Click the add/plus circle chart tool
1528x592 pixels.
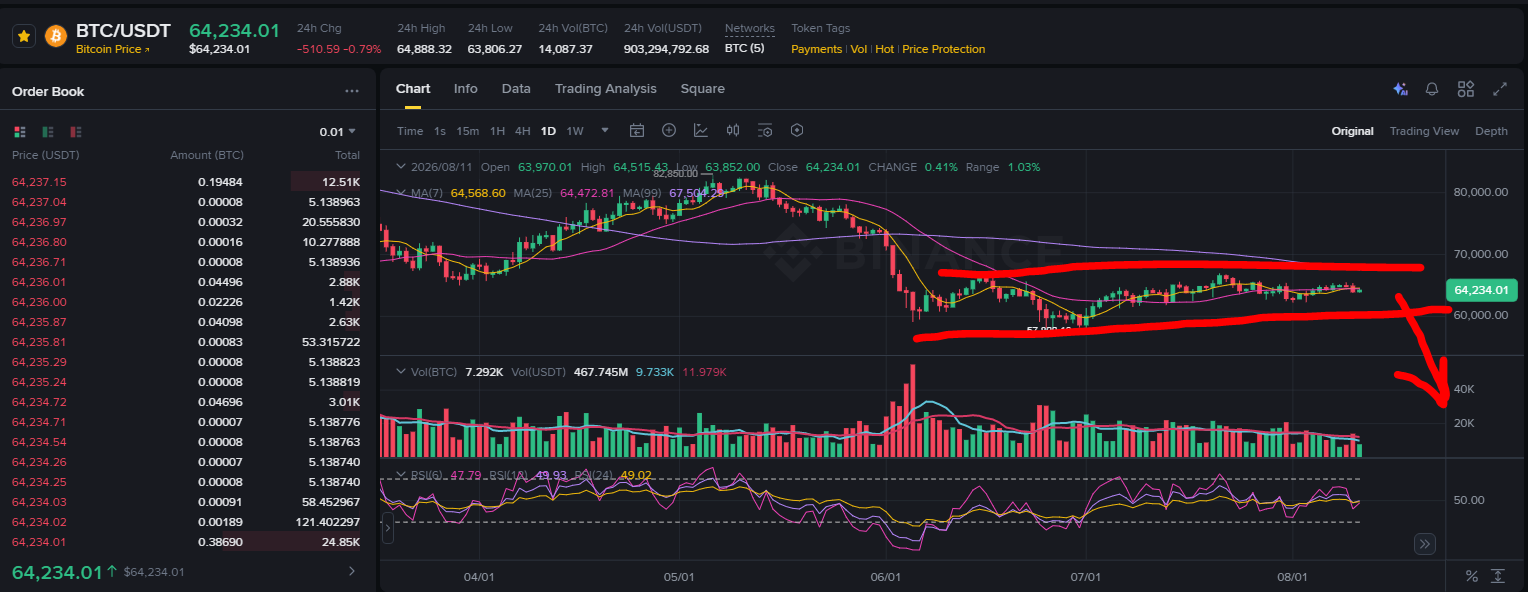(669, 131)
